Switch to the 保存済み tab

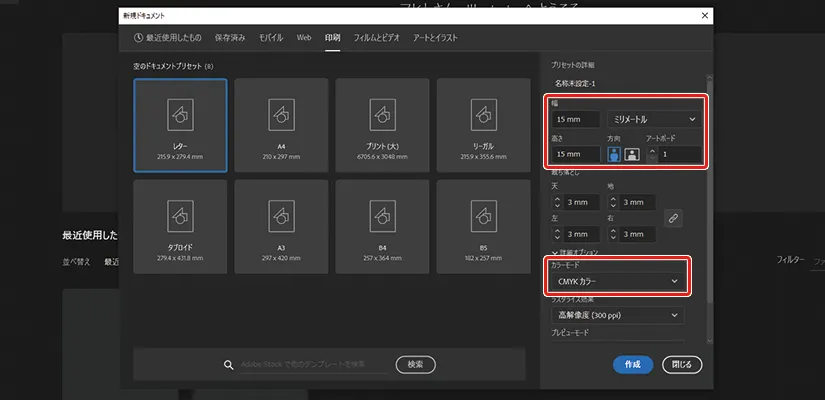[x=230, y=37]
